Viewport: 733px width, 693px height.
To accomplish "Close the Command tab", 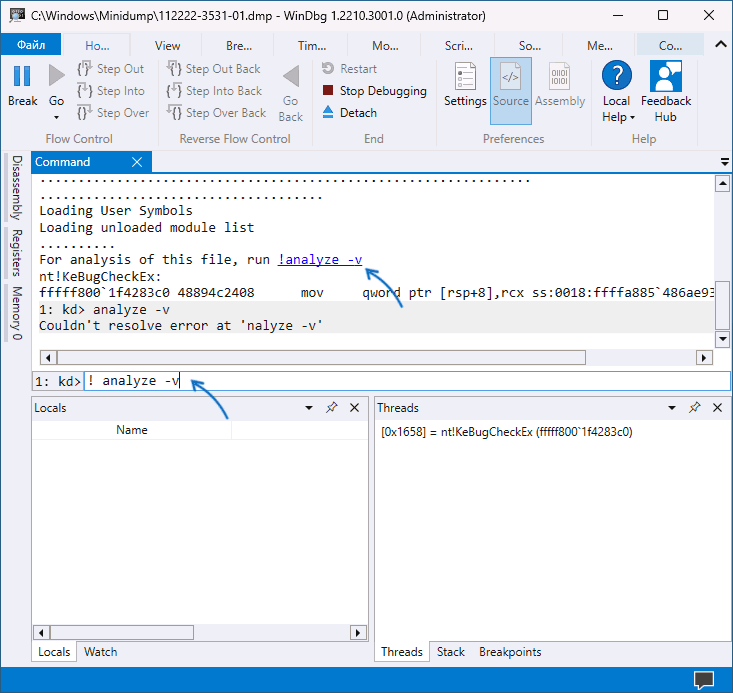I will coord(137,162).
